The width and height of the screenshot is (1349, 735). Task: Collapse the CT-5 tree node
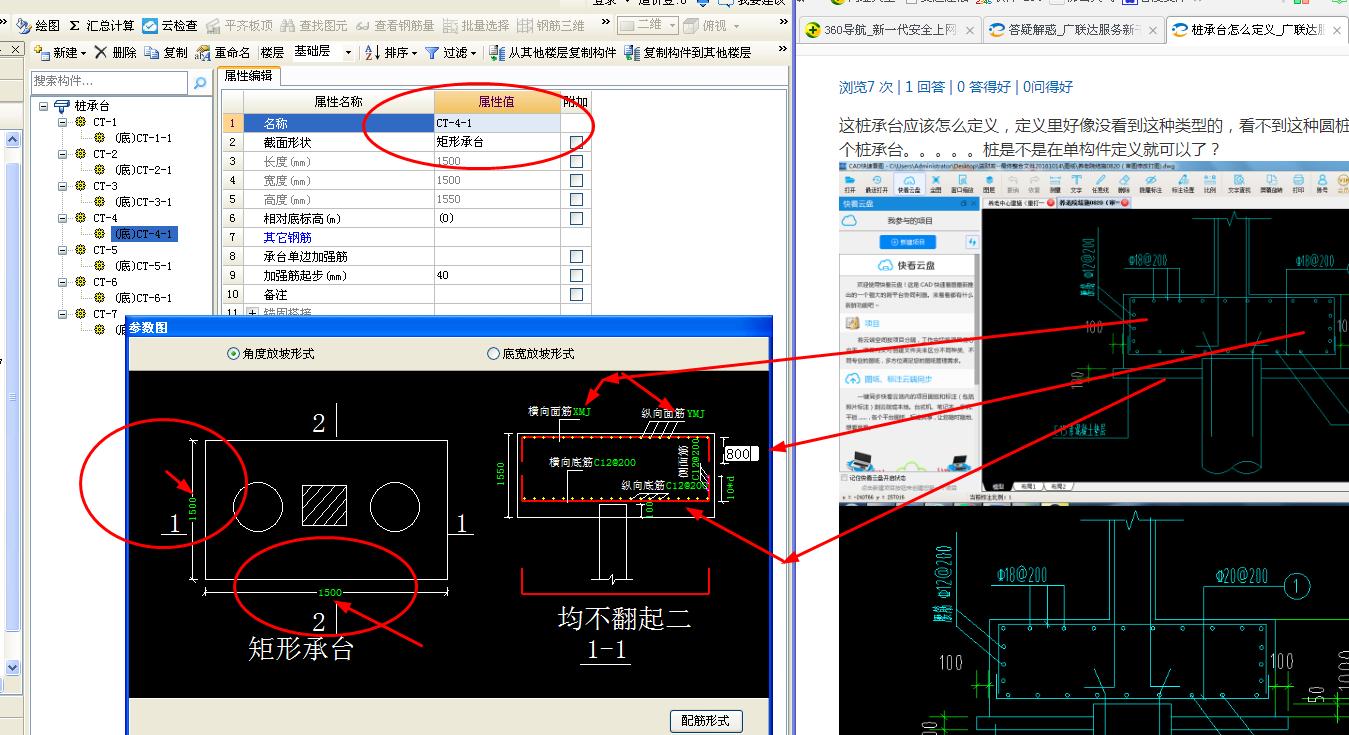[62, 250]
